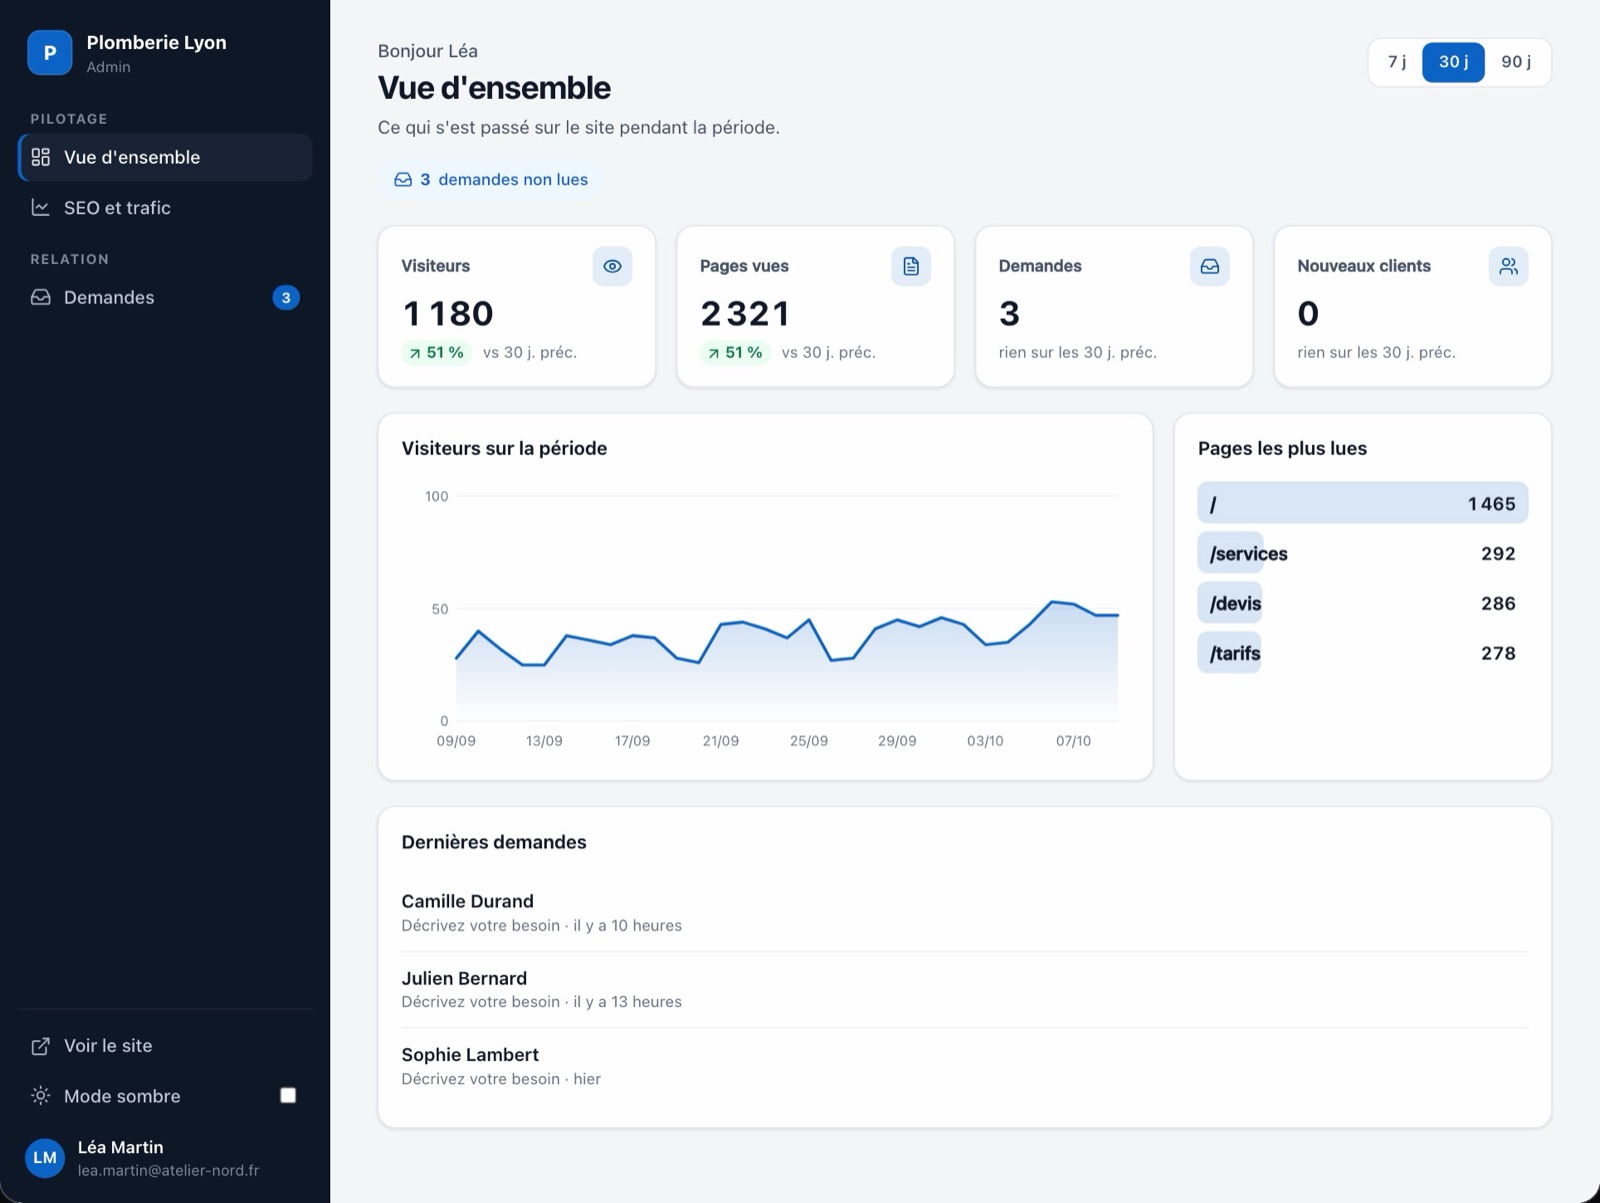Enable the Mode sombre checkbox

288,1095
